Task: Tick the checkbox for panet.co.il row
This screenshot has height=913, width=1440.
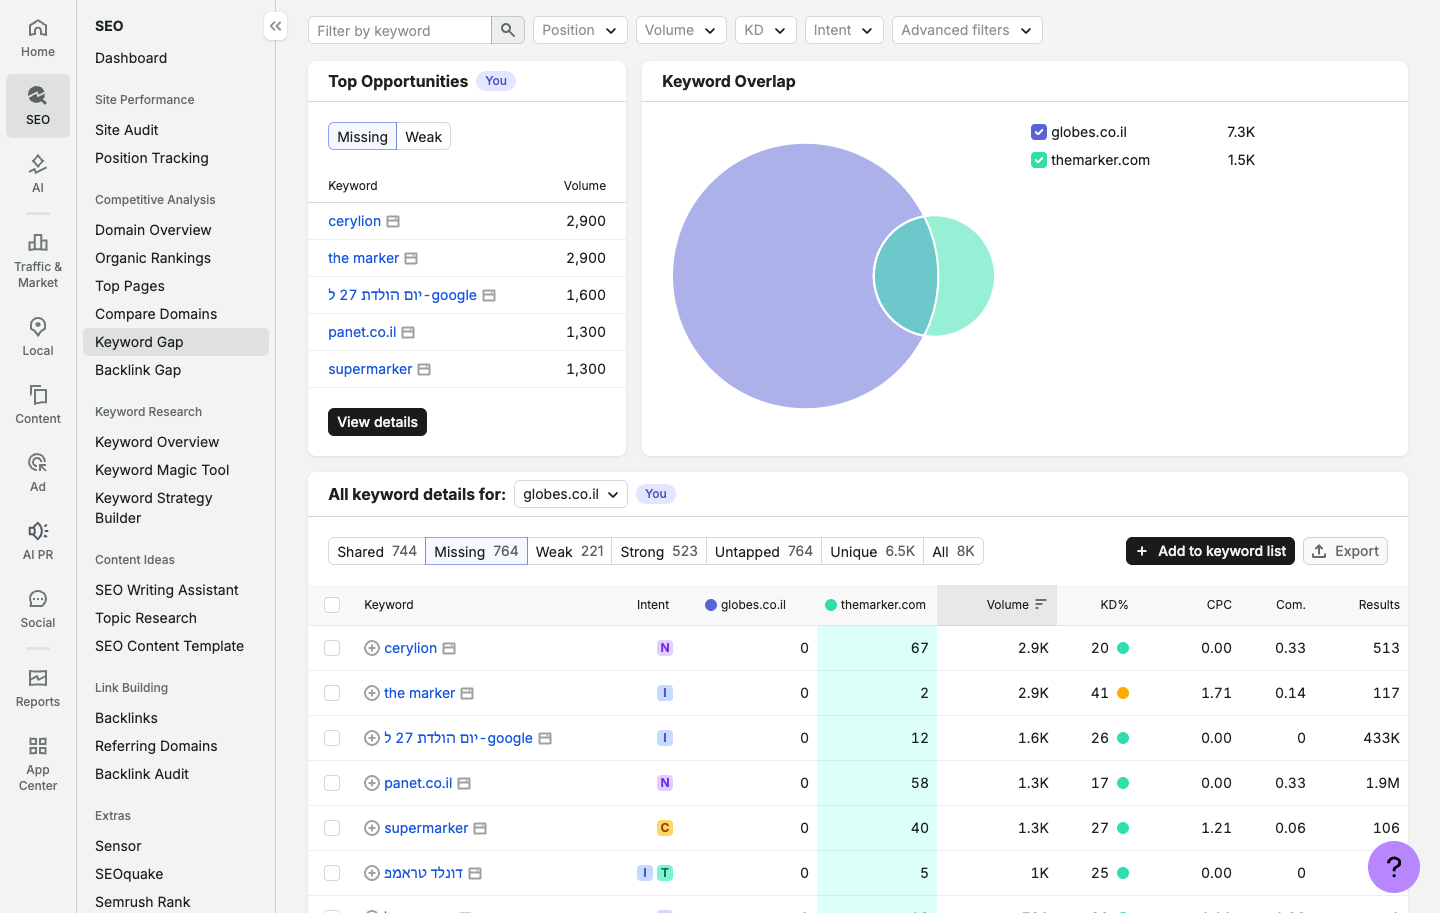Action: (x=332, y=783)
